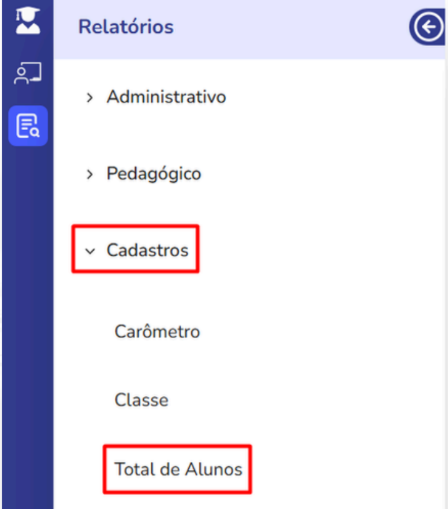
Task: Select the highlighted reports document-search icon
Action: point(28,126)
